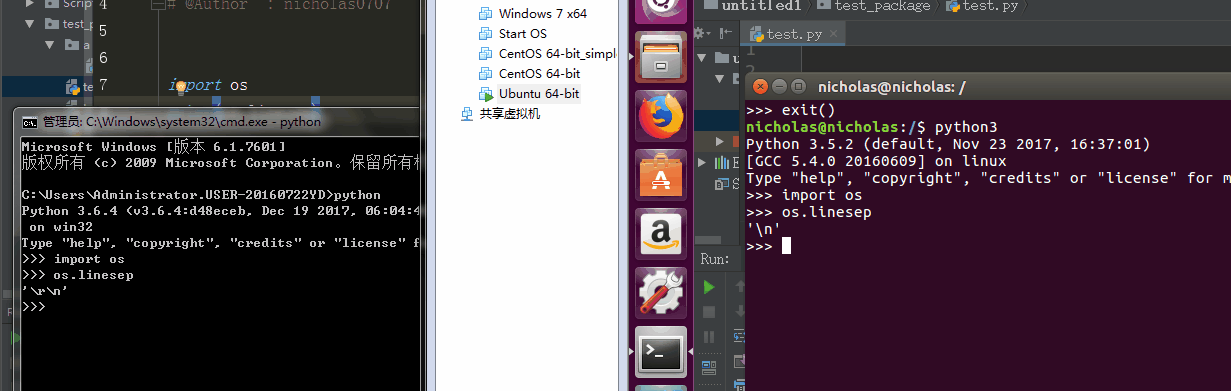The image size is (1231, 391).
Task: Select the Windows 7 x64 virtual machine
Action: tap(534, 13)
